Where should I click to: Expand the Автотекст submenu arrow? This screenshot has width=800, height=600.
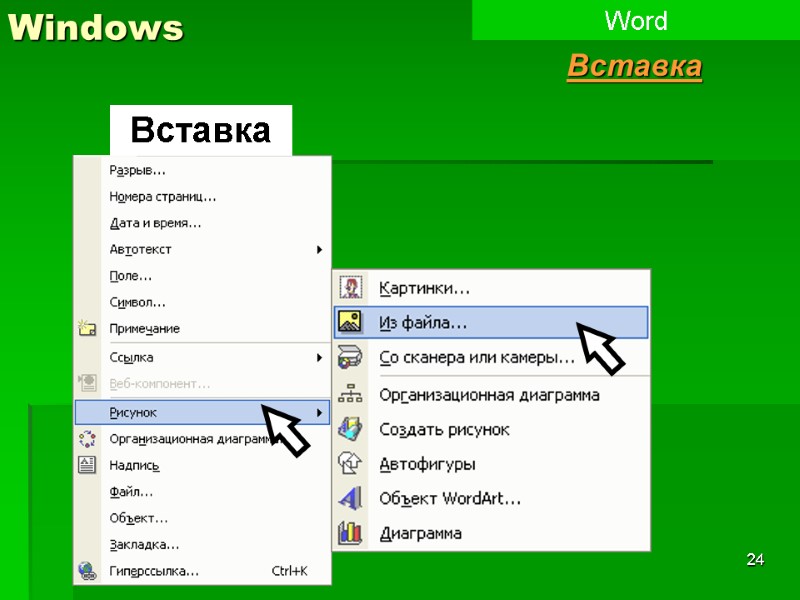pyautogui.click(x=319, y=249)
